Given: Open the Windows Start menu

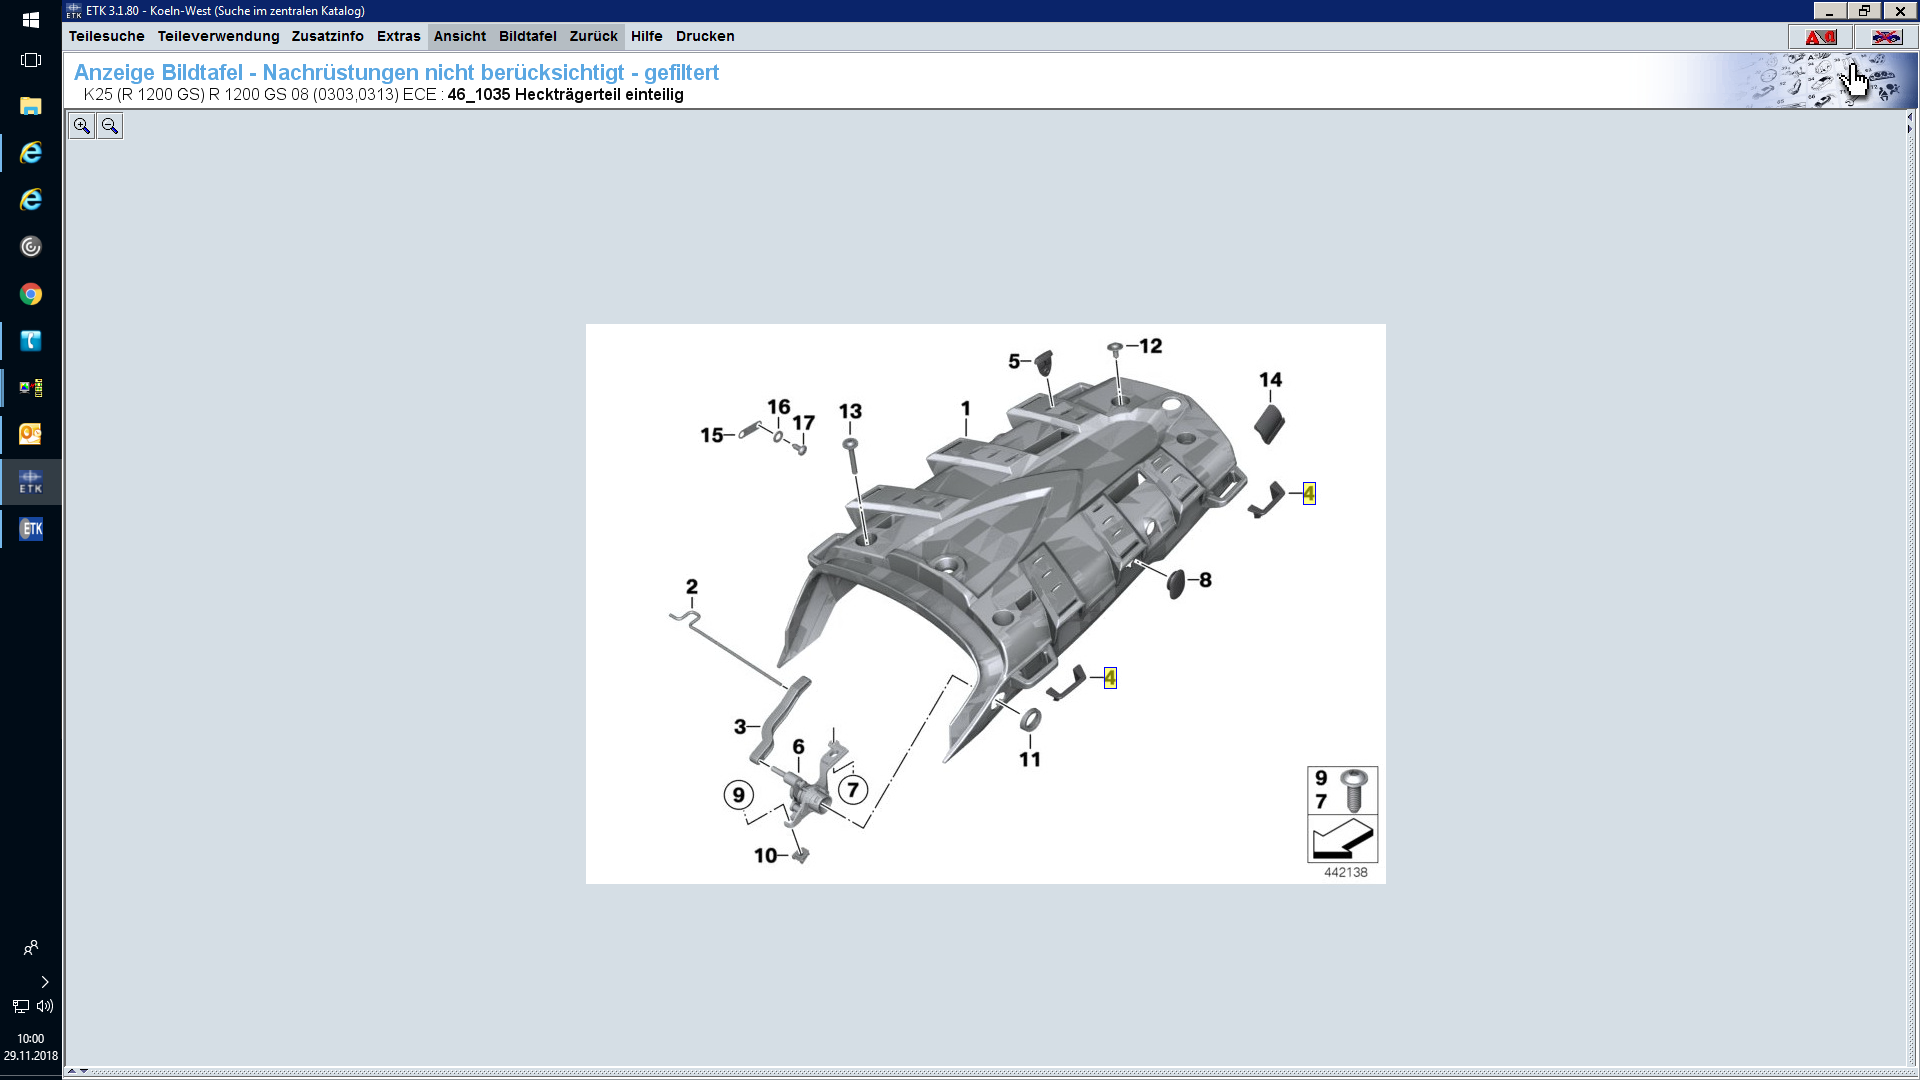Looking at the screenshot, I should (31, 20).
